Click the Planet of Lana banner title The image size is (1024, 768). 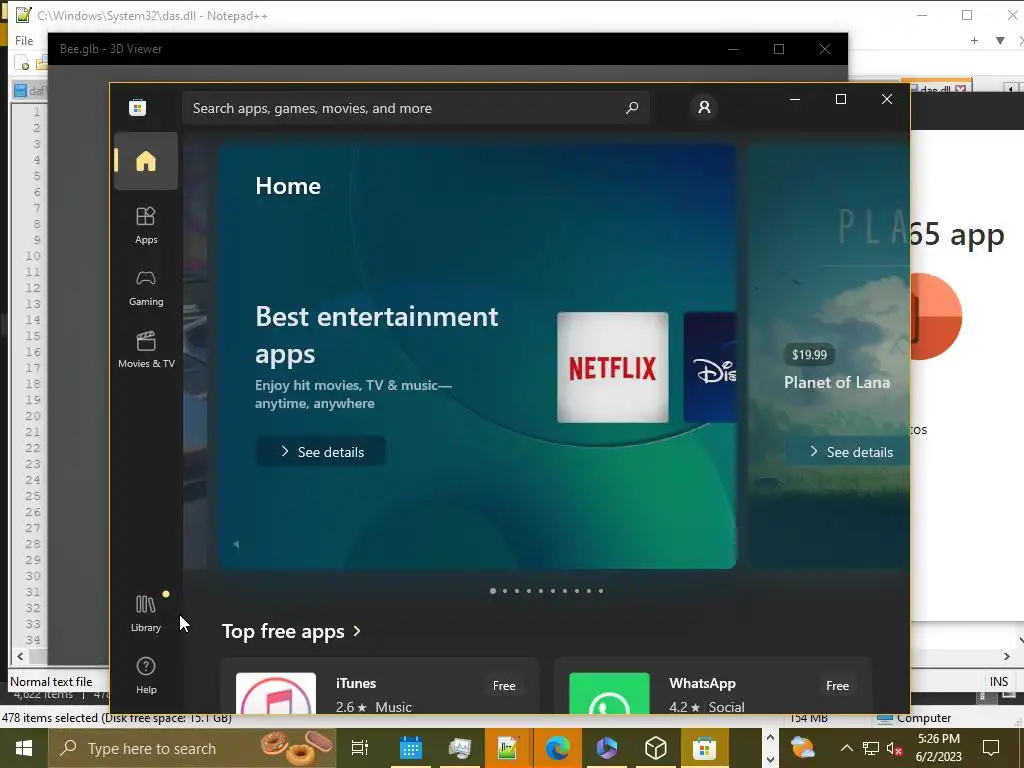(x=837, y=382)
